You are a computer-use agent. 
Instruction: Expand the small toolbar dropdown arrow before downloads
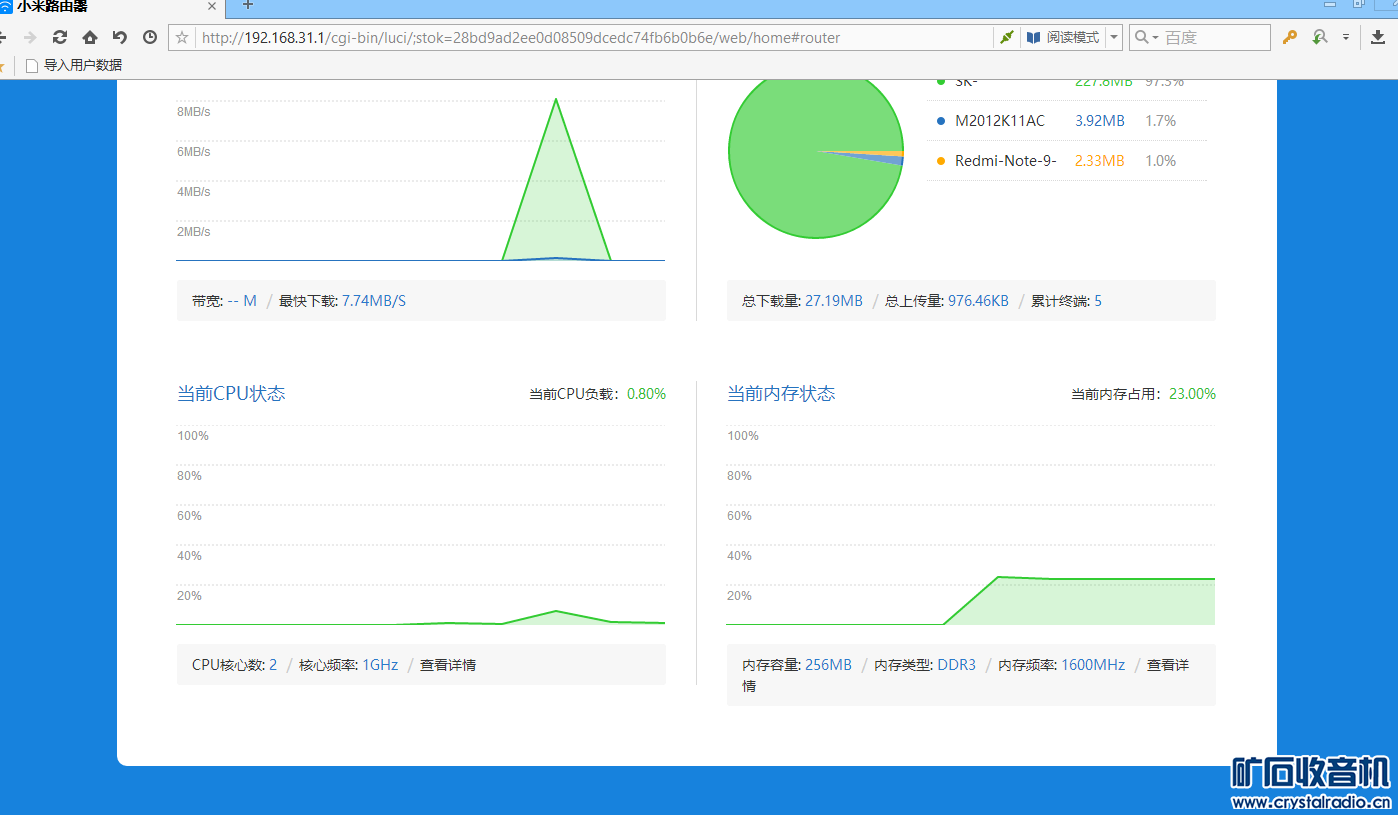pos(1346,37)
